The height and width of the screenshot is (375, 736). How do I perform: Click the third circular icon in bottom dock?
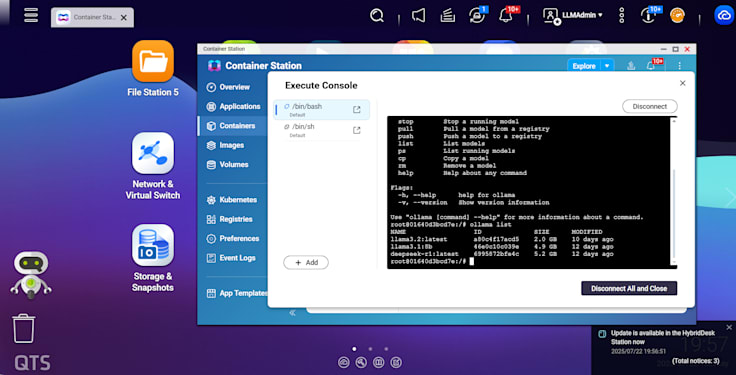point(379,362)
